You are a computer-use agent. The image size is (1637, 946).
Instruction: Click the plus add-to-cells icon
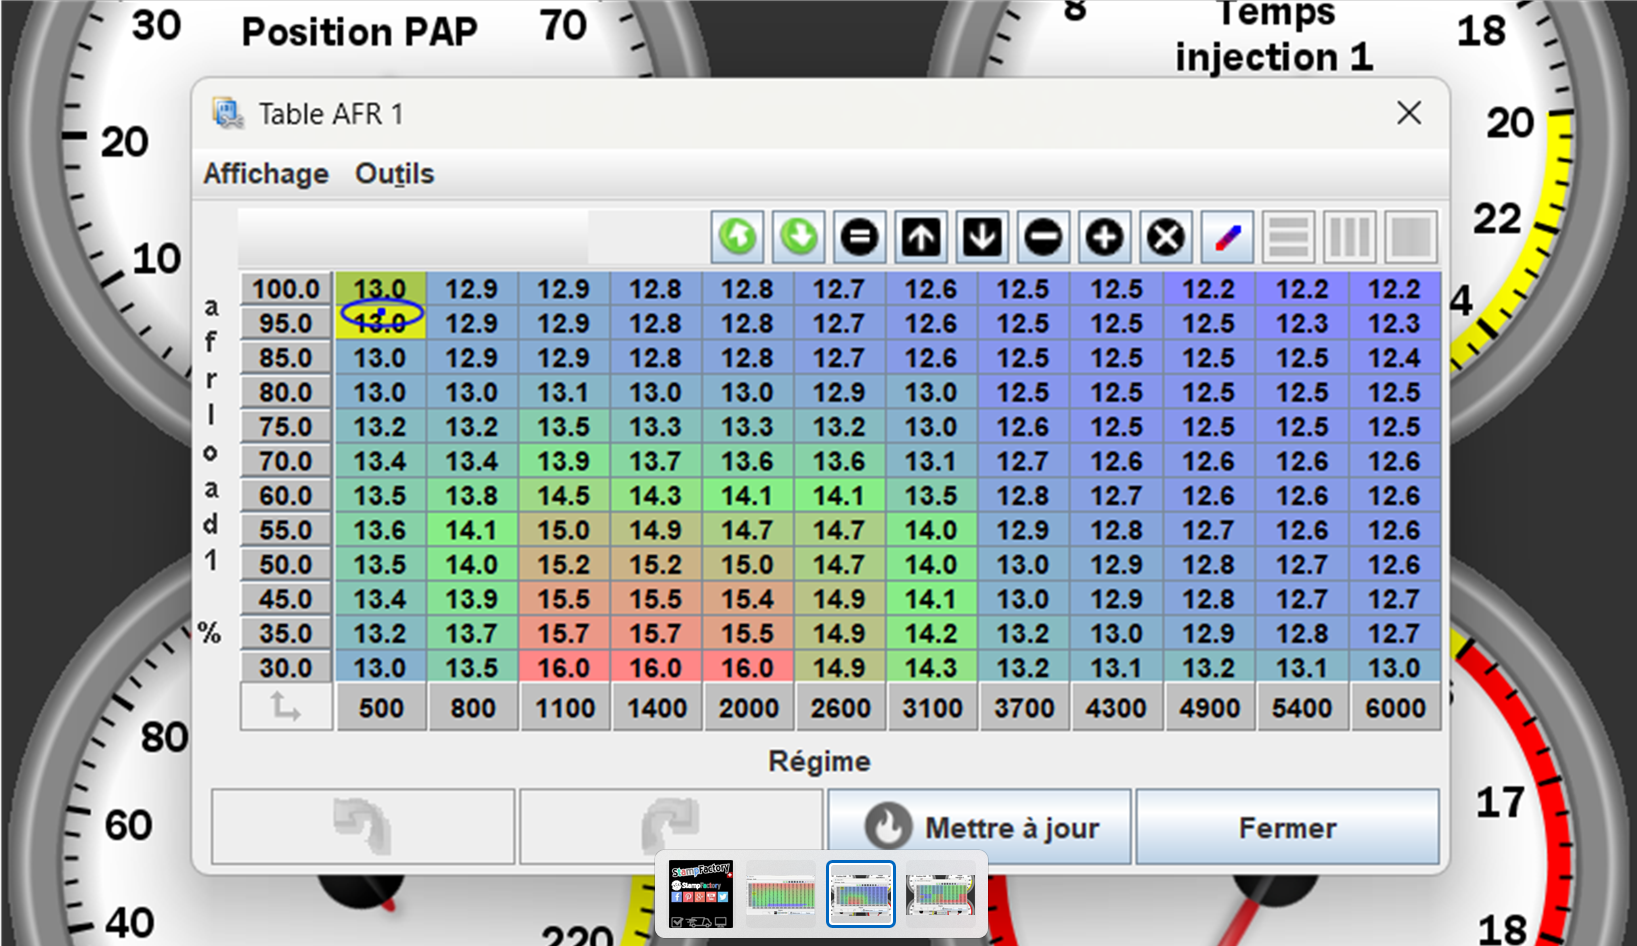tap(1104, 238)
